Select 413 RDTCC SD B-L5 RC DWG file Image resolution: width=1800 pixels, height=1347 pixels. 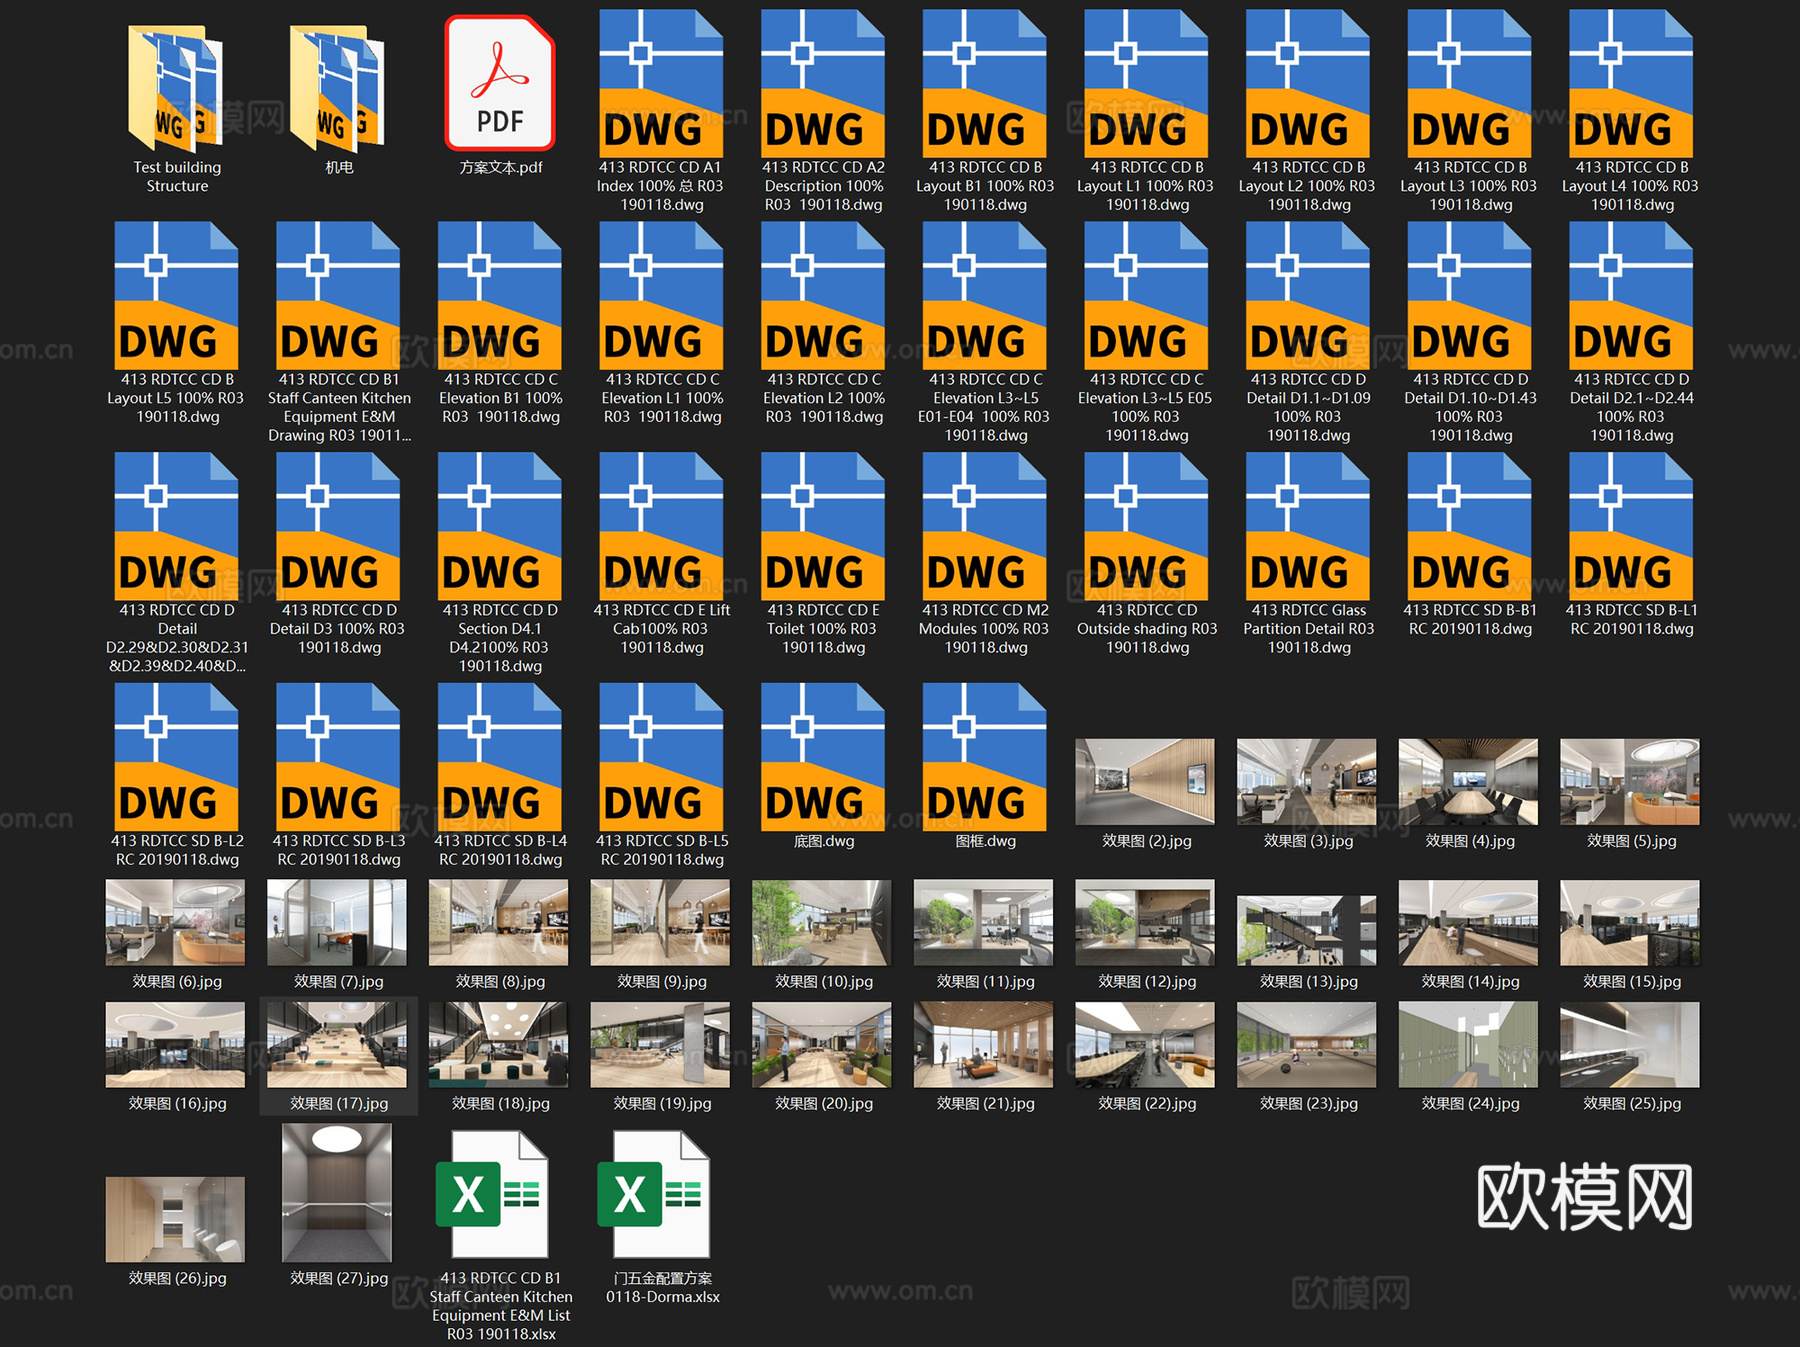click(661, 758)
